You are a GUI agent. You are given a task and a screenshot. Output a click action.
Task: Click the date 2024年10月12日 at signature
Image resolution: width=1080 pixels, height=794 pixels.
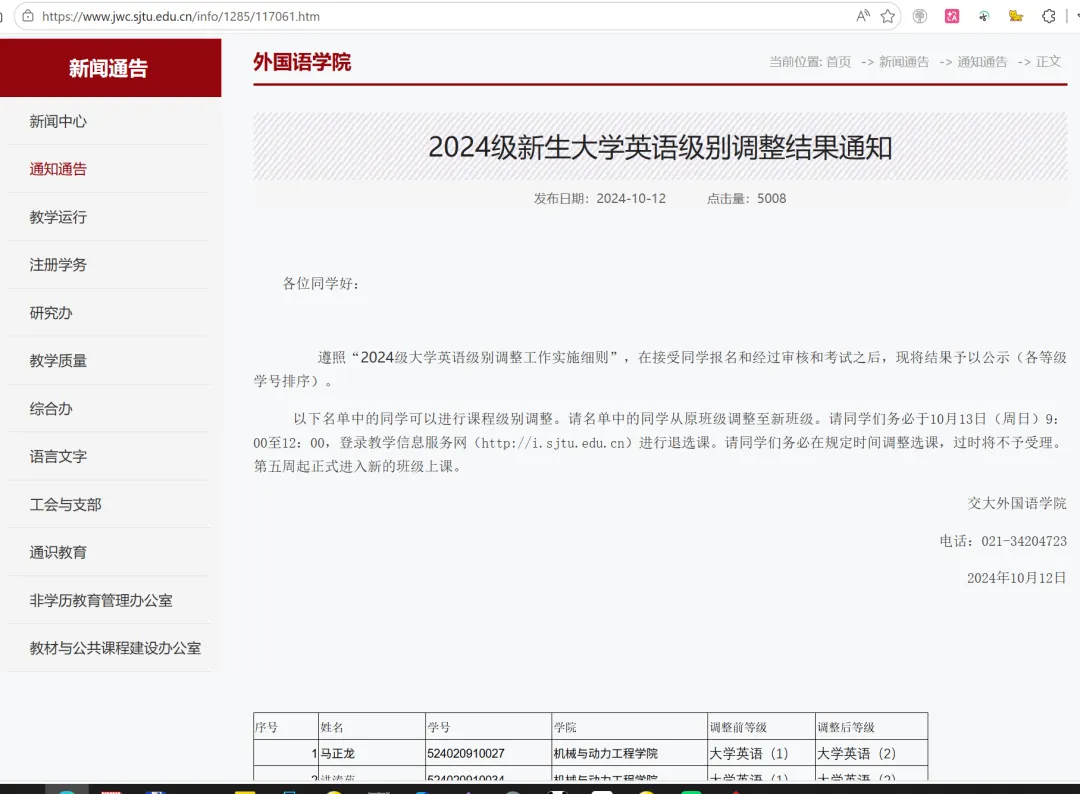pyautogui.click(x=1017, y=578)
